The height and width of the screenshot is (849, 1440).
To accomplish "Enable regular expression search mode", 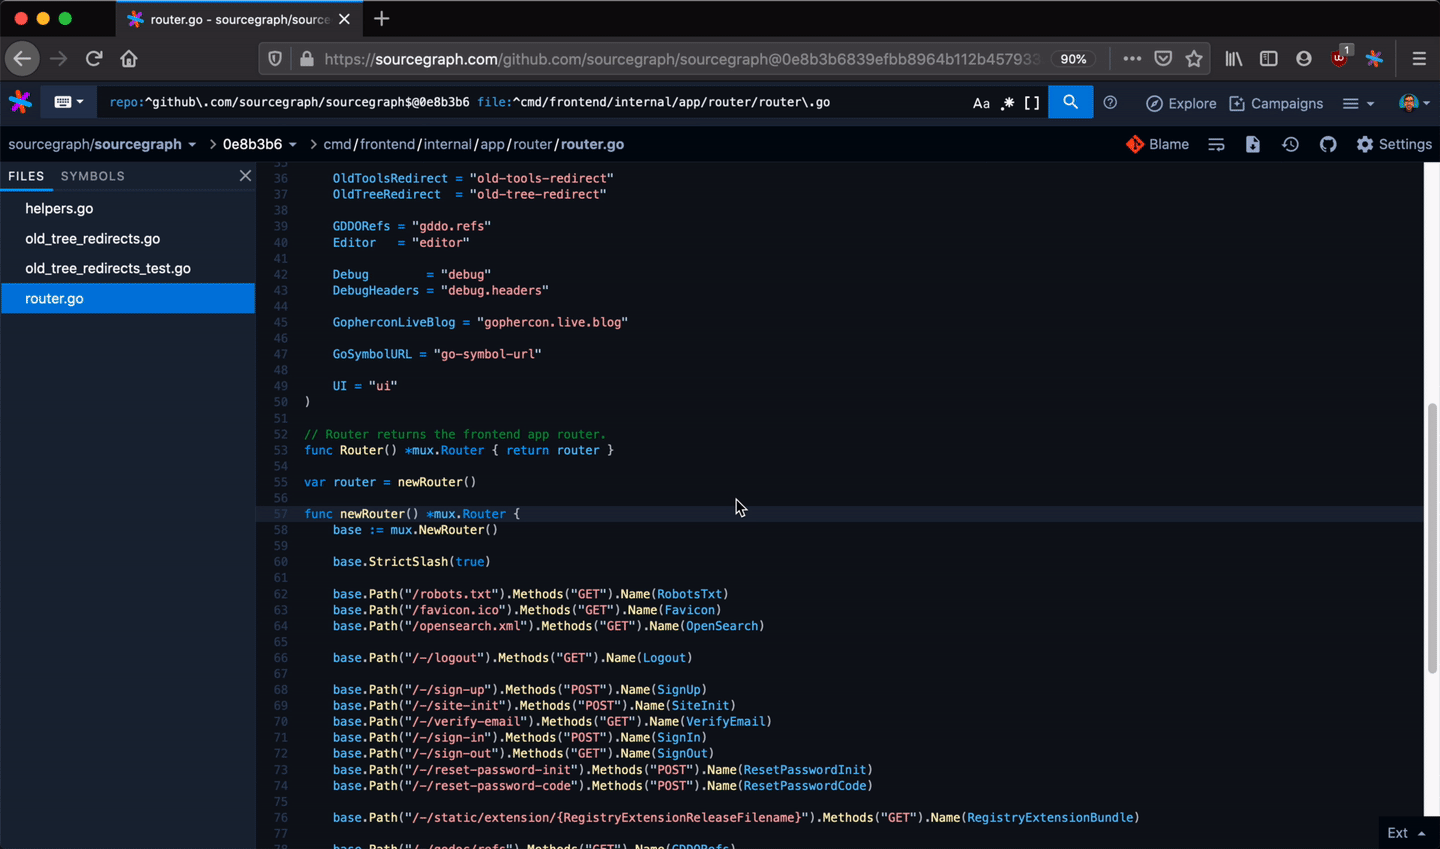I will click(x=1007, y=102).
